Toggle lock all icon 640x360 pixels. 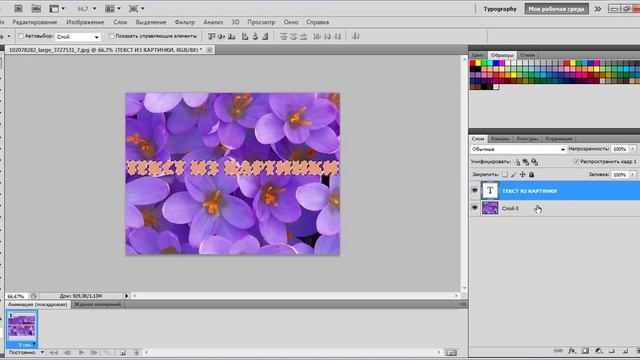pyautogui.click(x=531, y=175)
